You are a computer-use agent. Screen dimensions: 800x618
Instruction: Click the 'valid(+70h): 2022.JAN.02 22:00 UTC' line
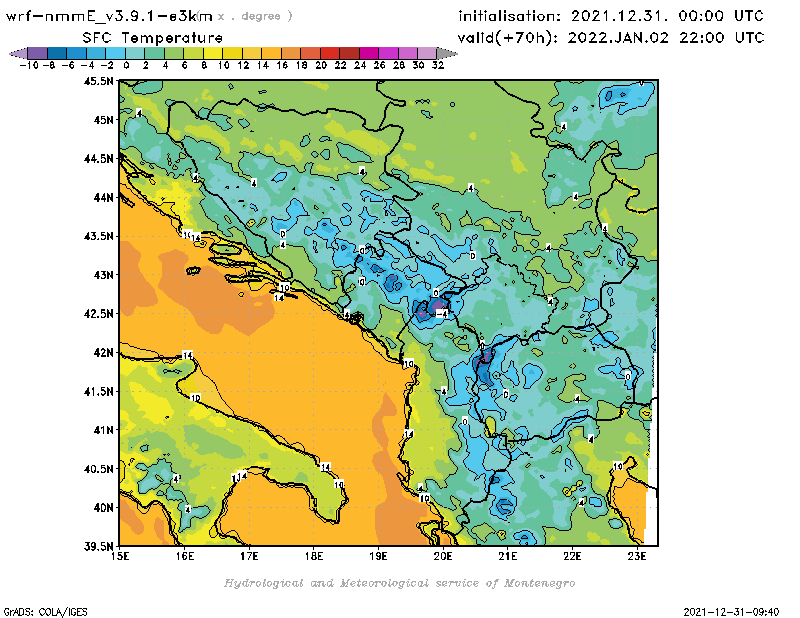(x=611, y=38)
